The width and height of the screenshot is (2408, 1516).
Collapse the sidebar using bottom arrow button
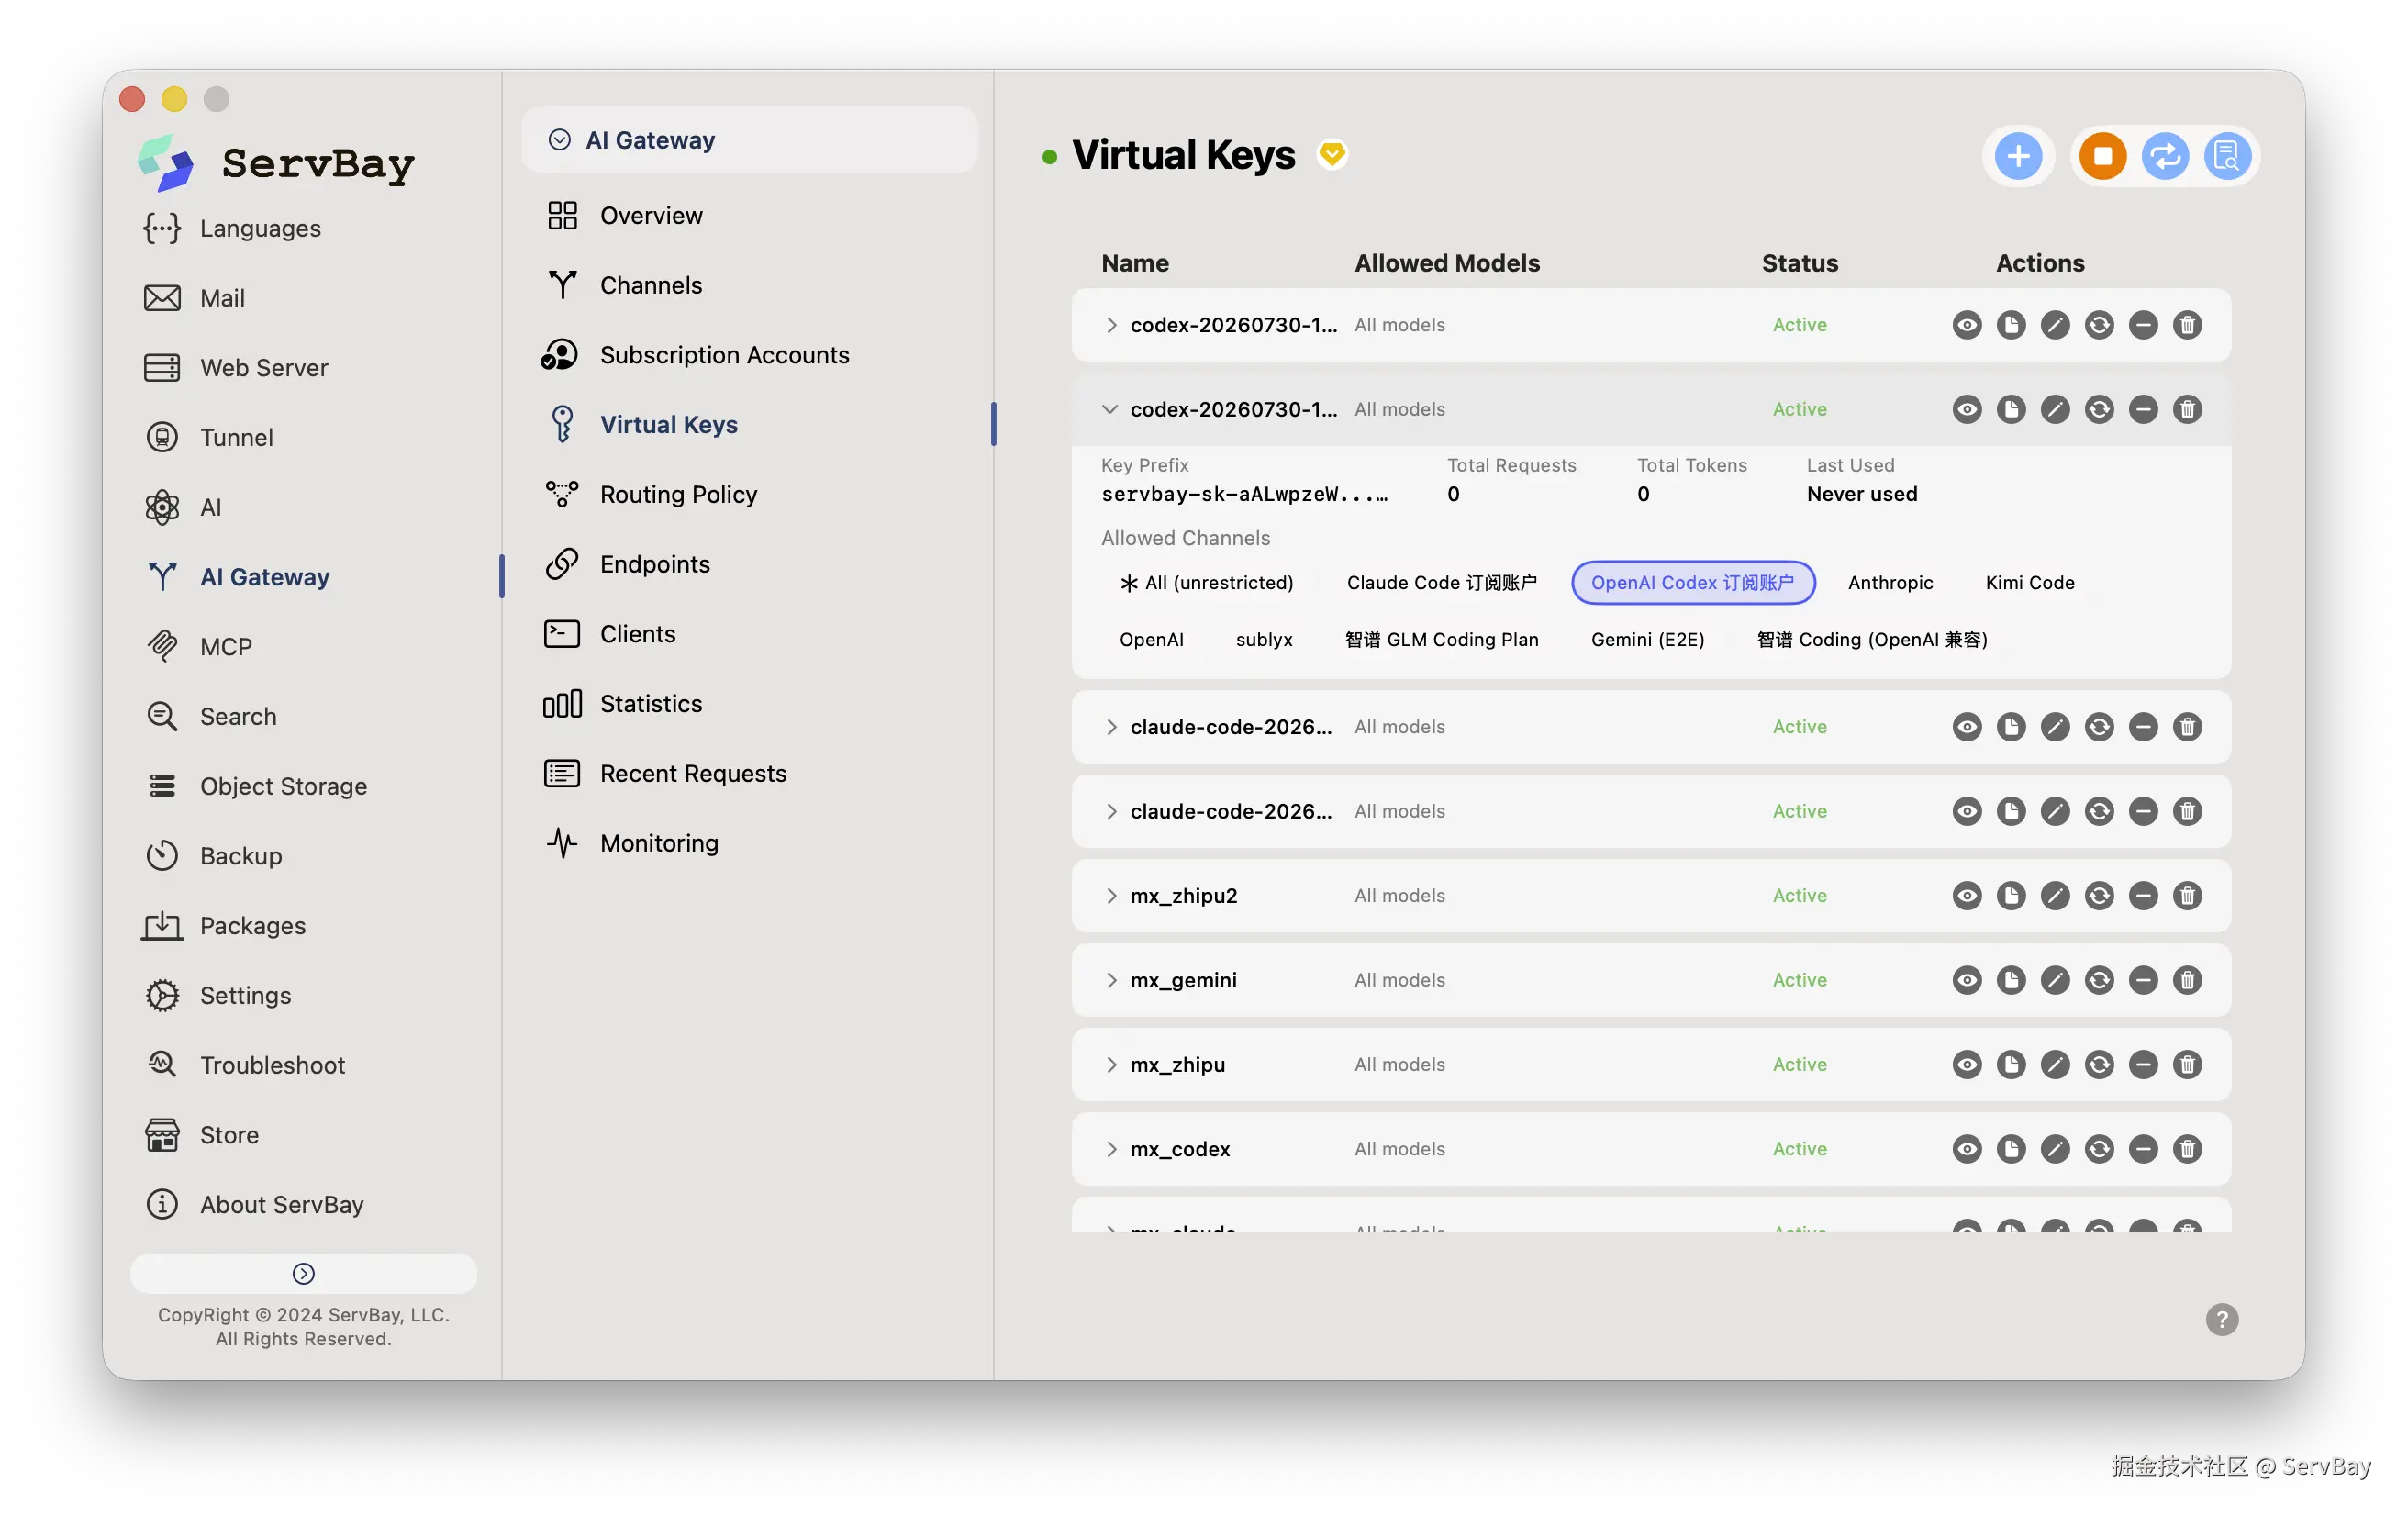(303, 1273)
